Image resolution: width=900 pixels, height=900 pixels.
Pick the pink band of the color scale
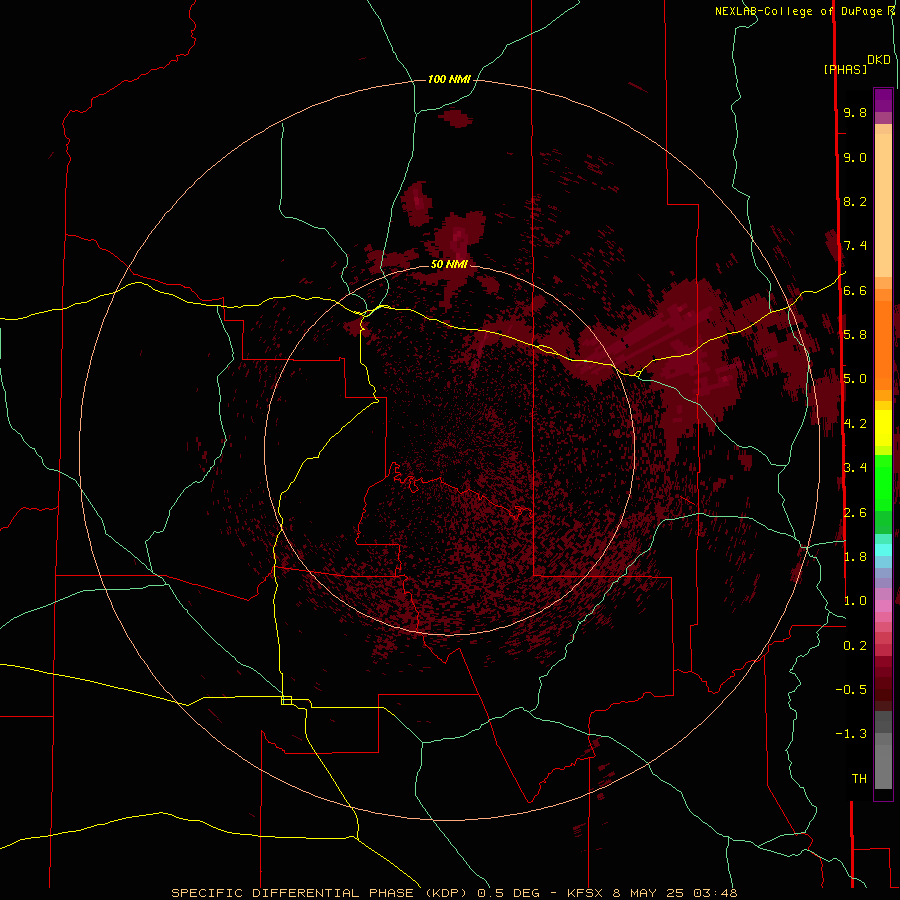pyautogui.click(x=883, y=606)
